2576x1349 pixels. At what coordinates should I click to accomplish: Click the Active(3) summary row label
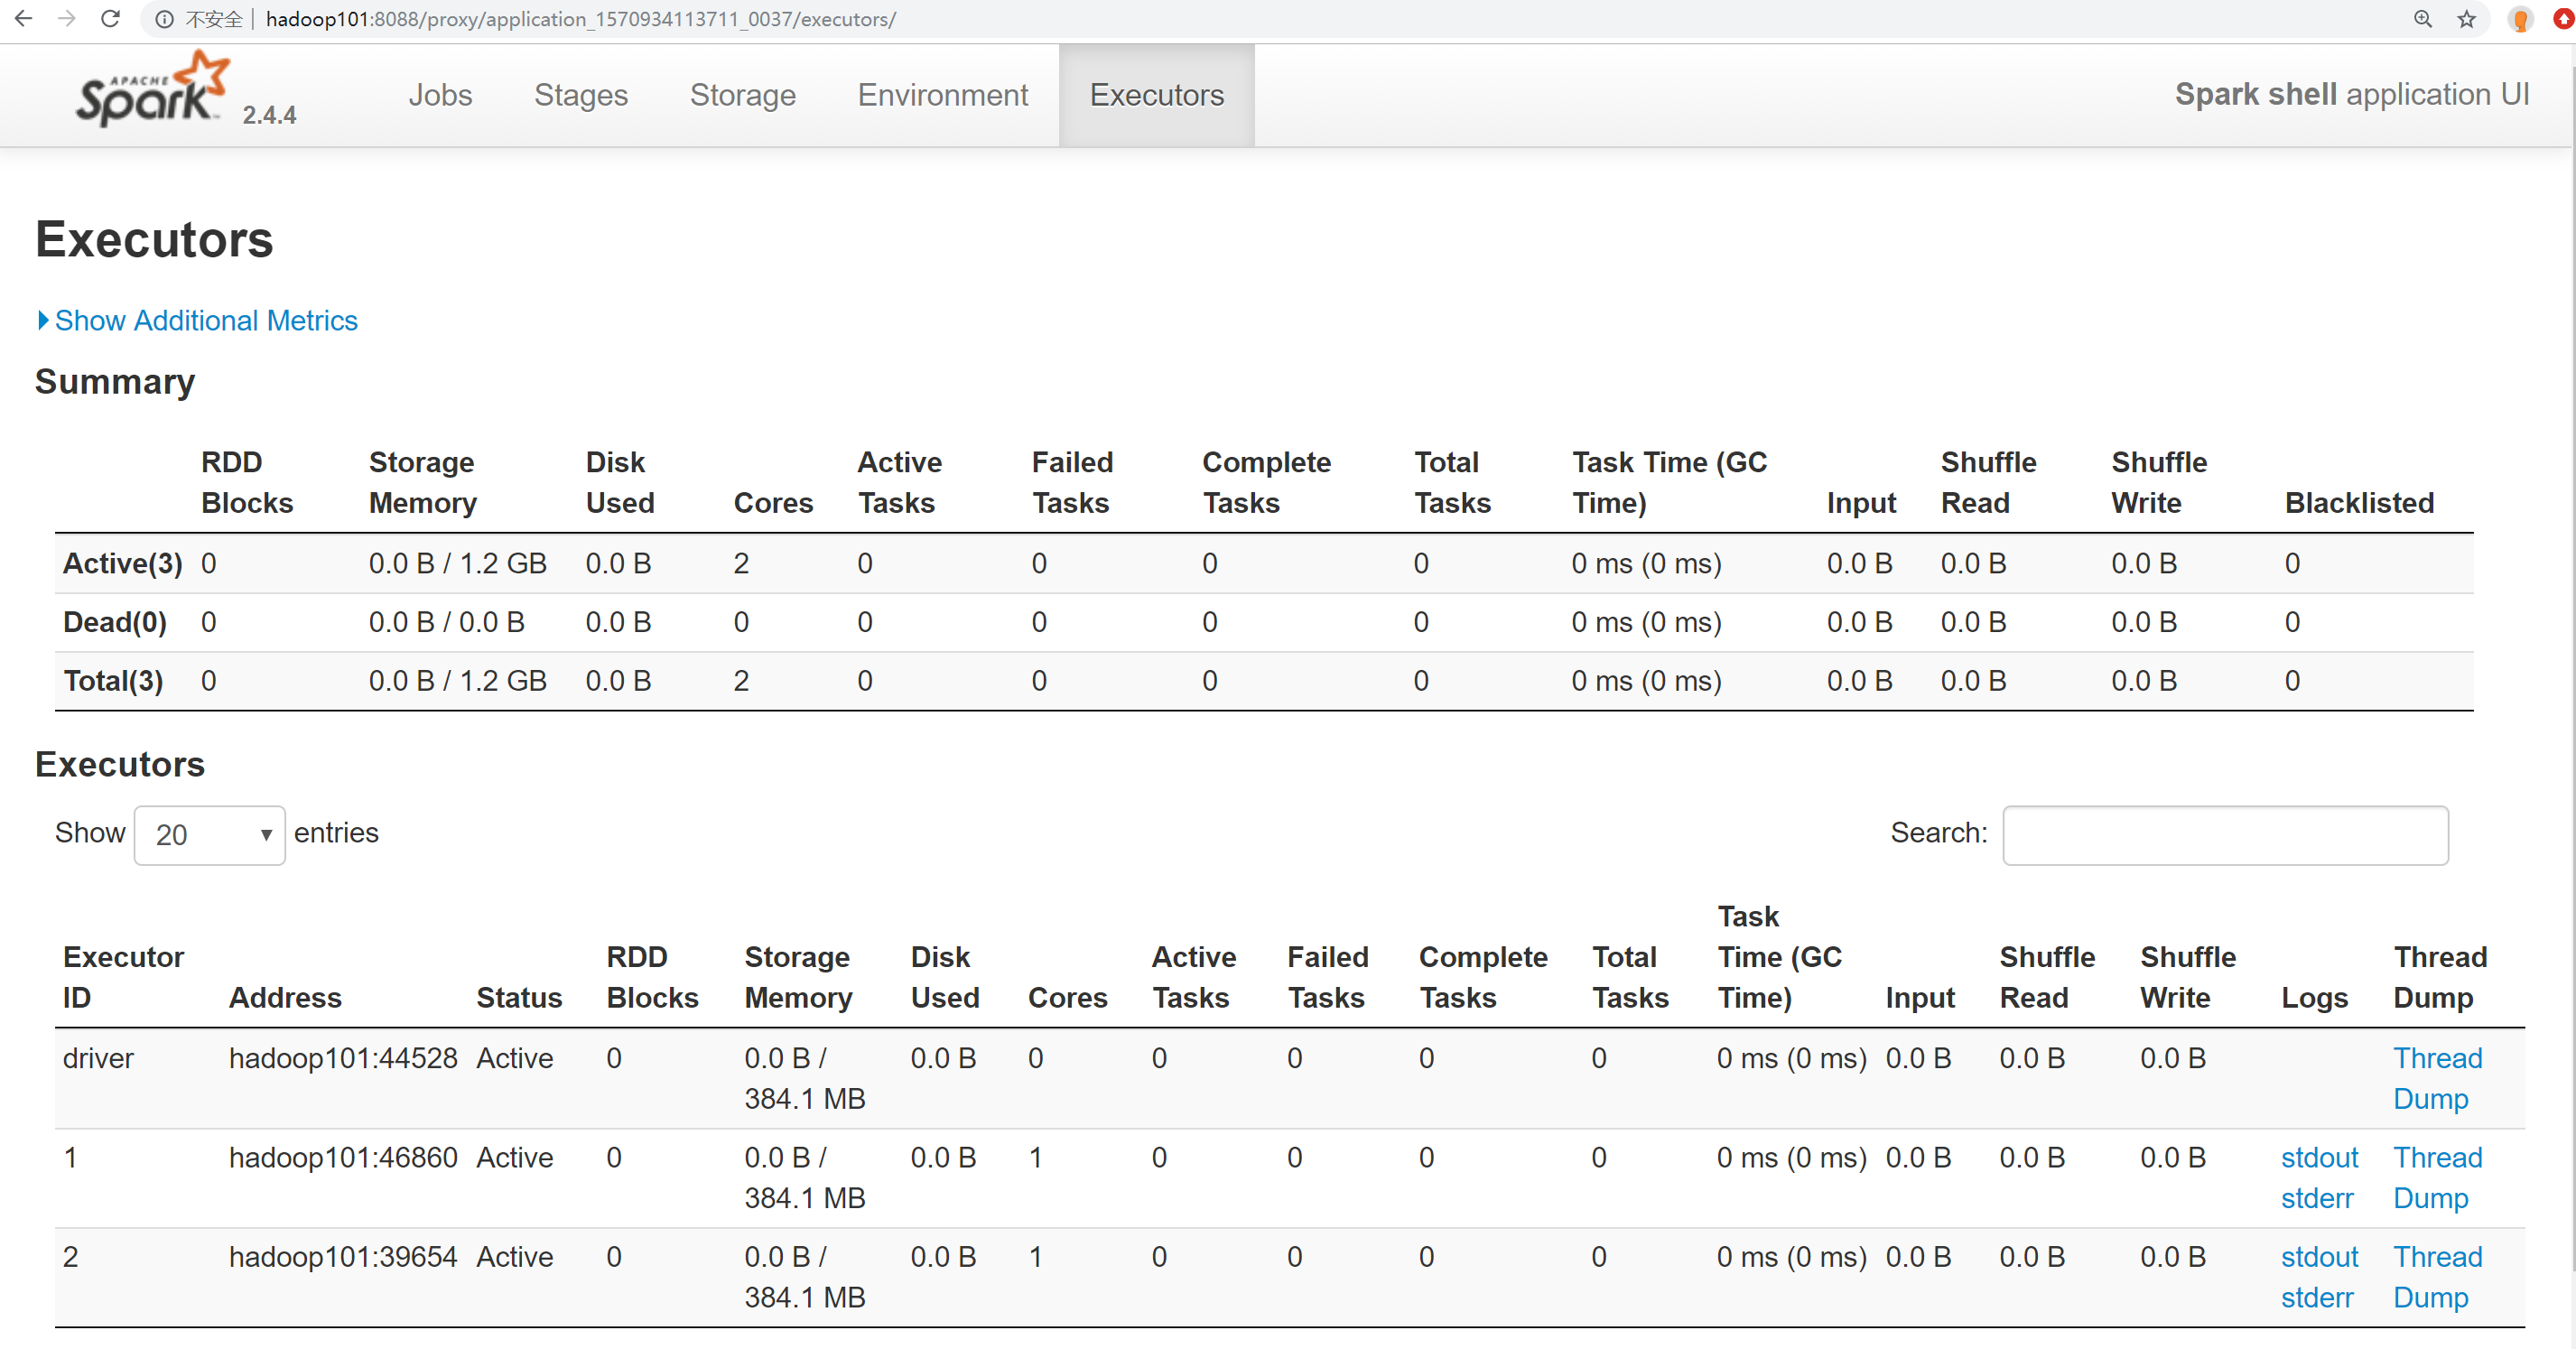(x=123, y=563)
